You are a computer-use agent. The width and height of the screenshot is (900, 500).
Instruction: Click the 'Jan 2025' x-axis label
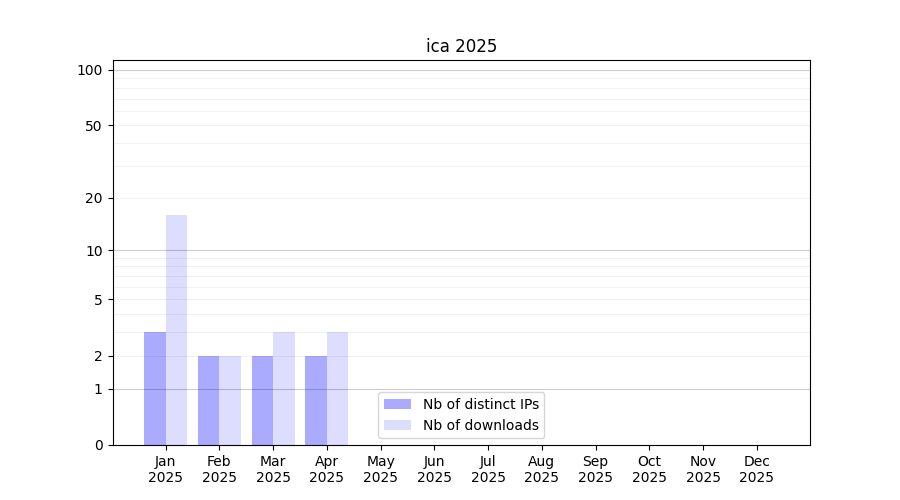165,469
